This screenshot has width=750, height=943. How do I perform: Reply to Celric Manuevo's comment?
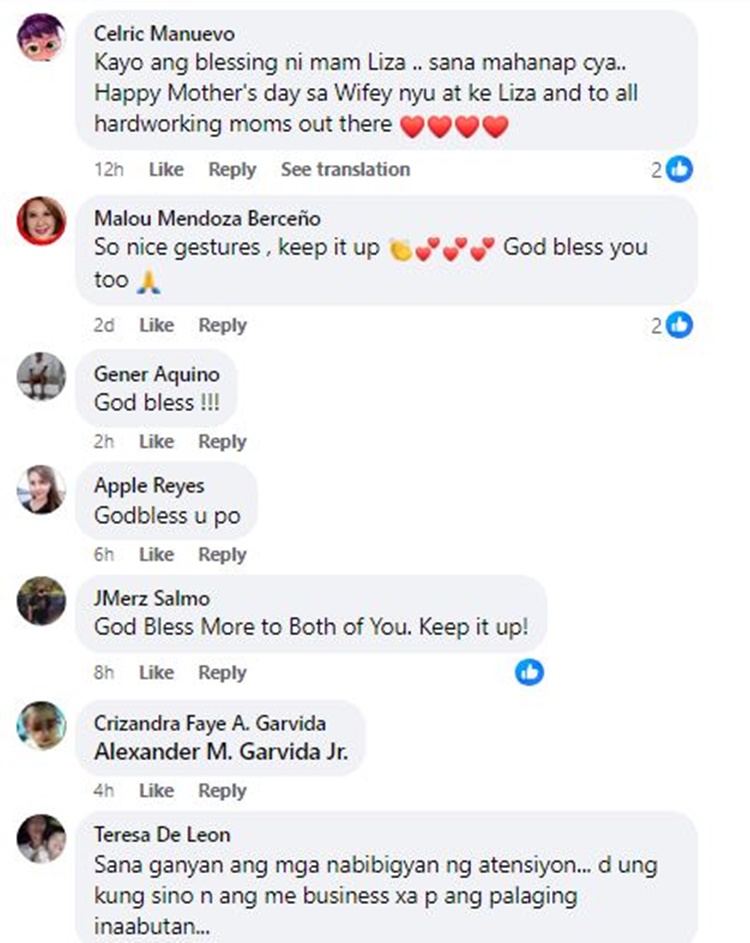point(232,169)
